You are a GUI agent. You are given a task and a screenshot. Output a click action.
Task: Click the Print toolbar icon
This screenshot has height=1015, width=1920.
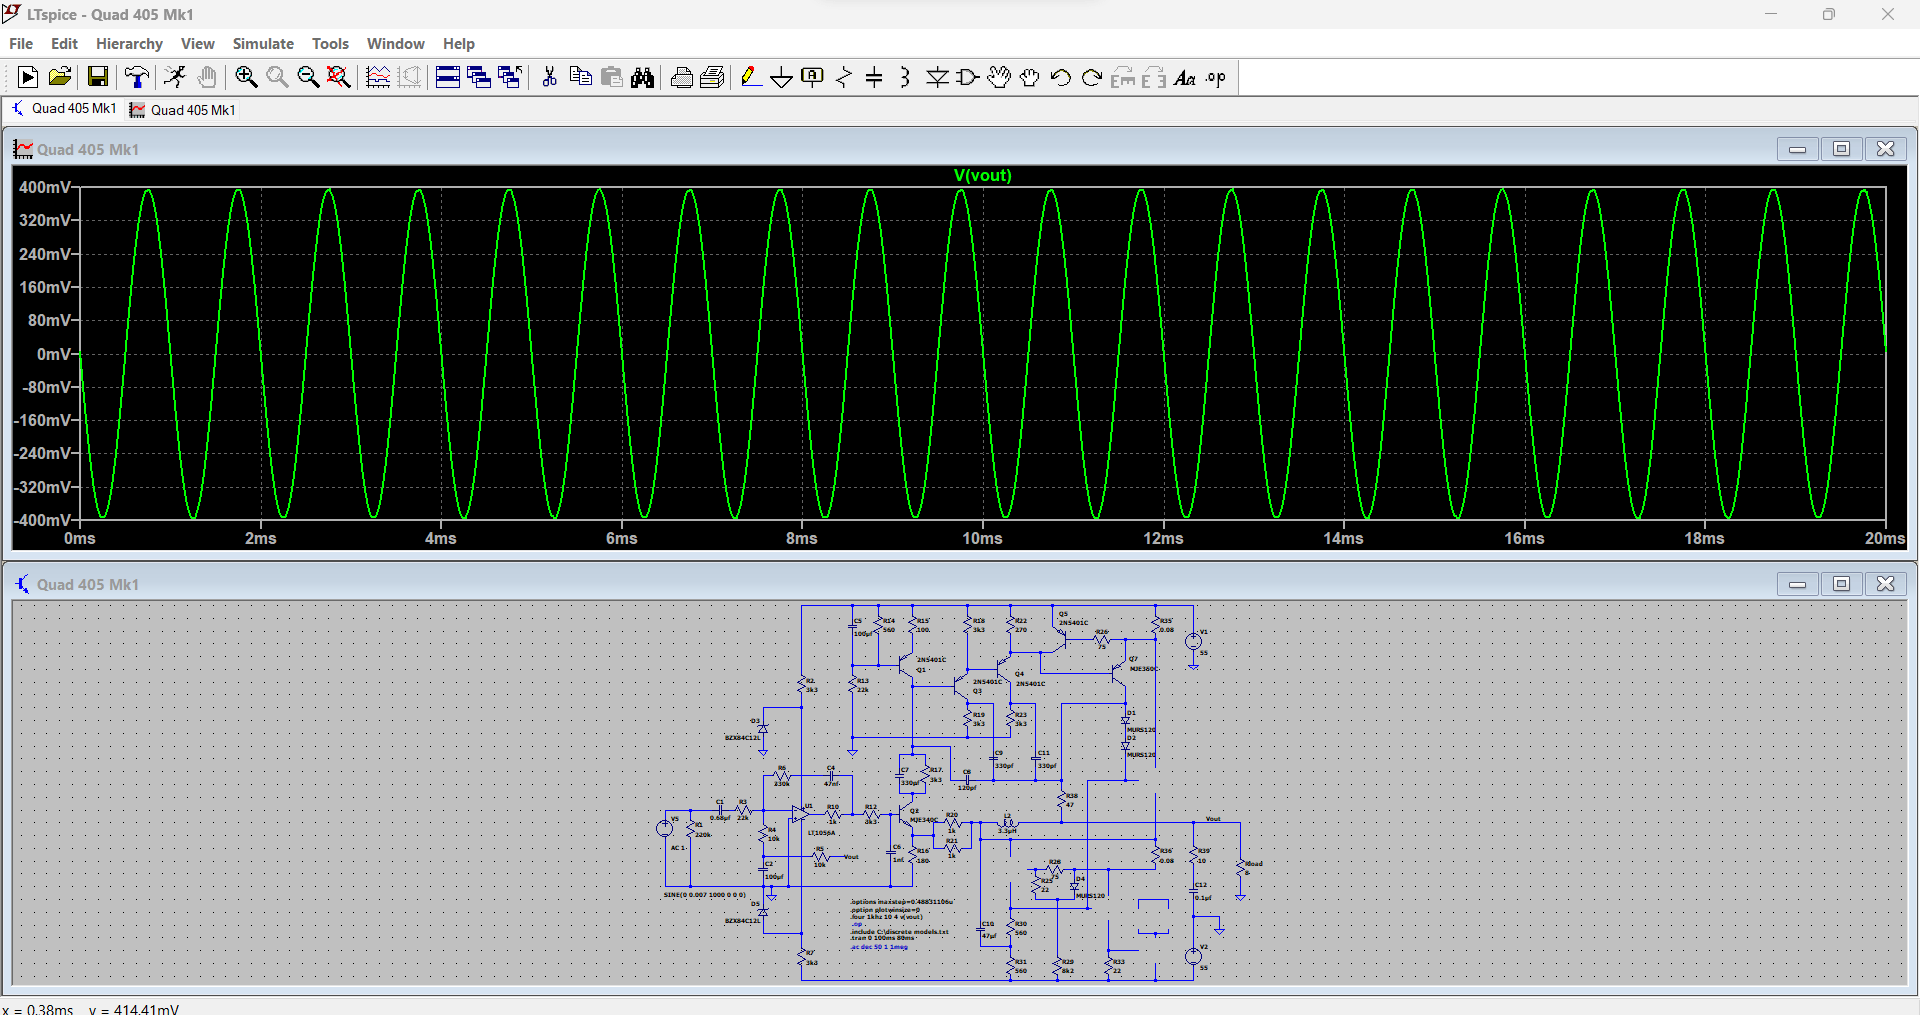pyautogui.click(x=712, y=77)
